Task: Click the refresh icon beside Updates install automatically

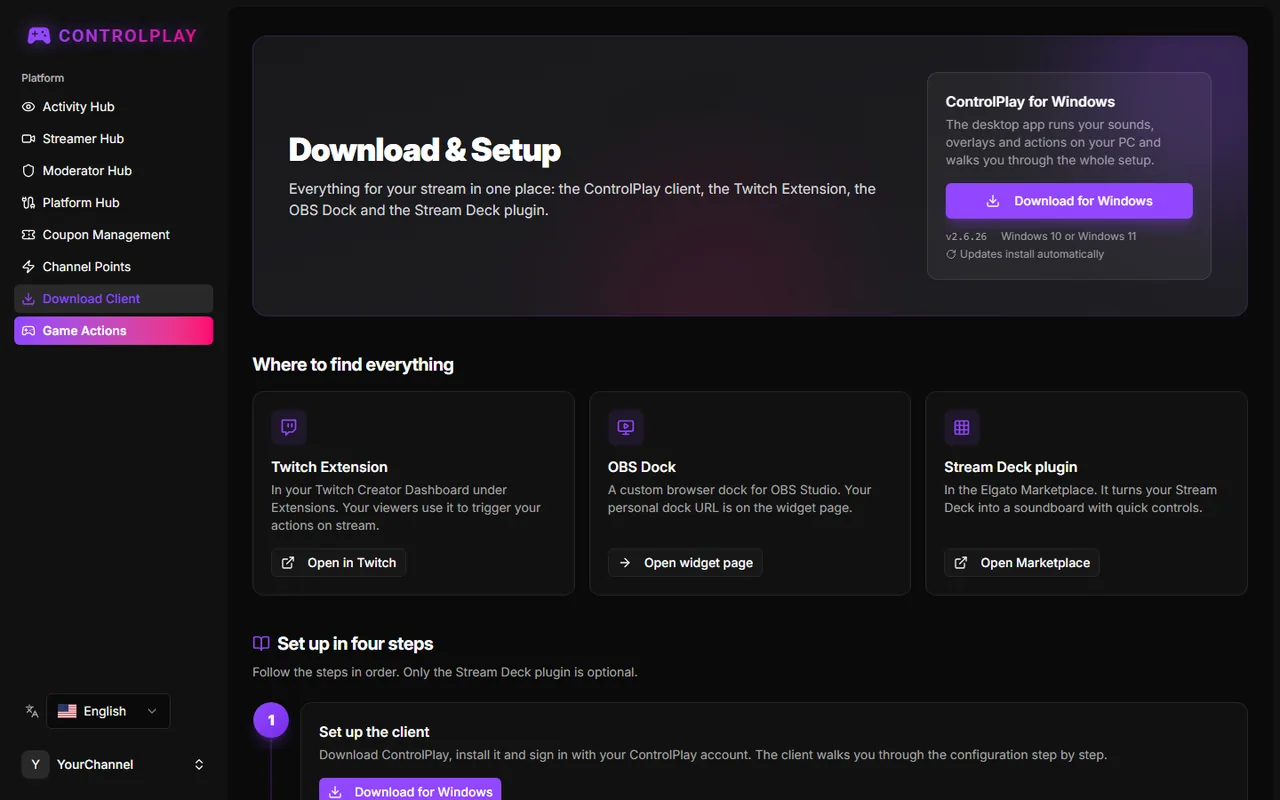Action: tap(951, 254)
